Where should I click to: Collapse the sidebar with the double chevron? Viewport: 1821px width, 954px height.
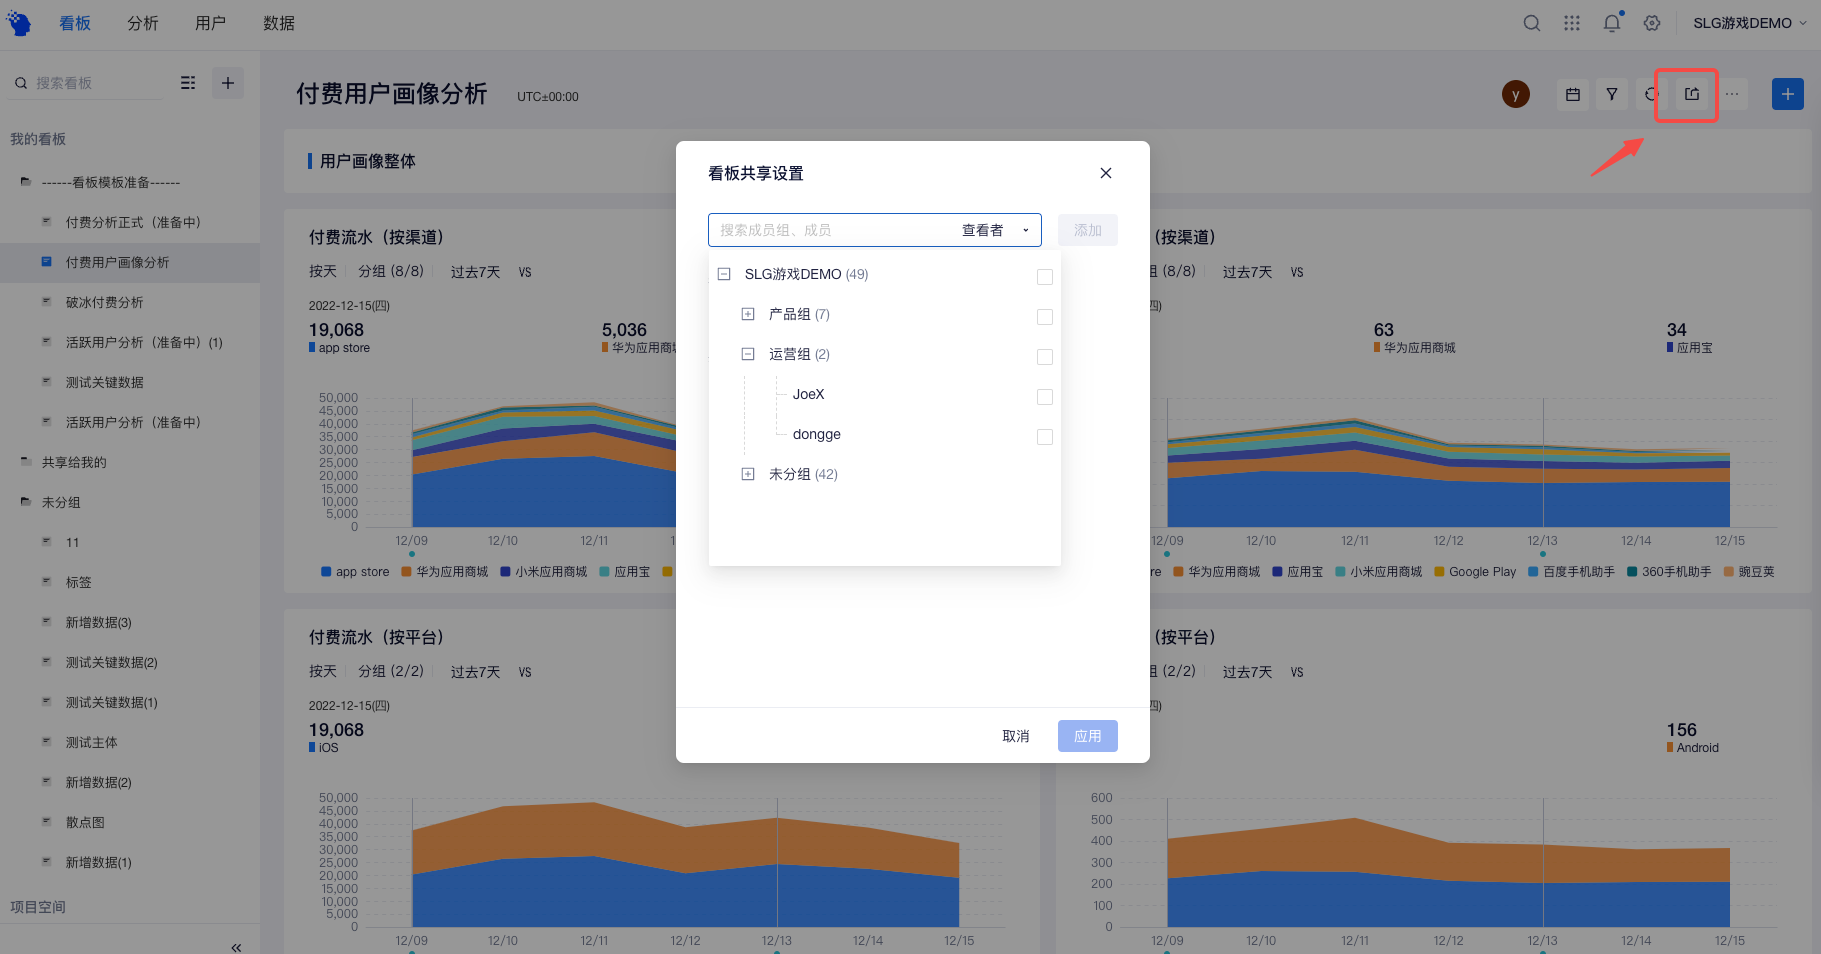(x=236, y=947)
